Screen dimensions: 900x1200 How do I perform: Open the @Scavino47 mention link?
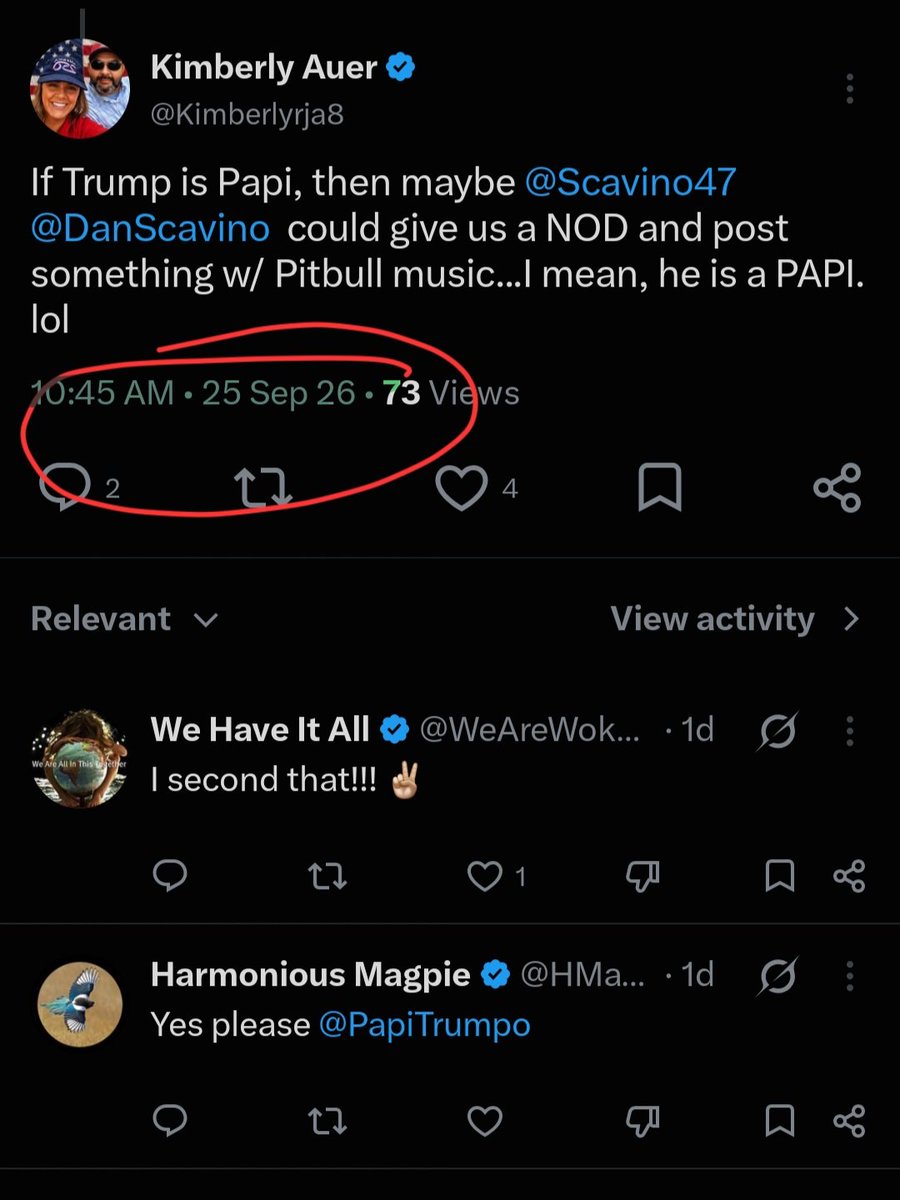coord(630,182)
